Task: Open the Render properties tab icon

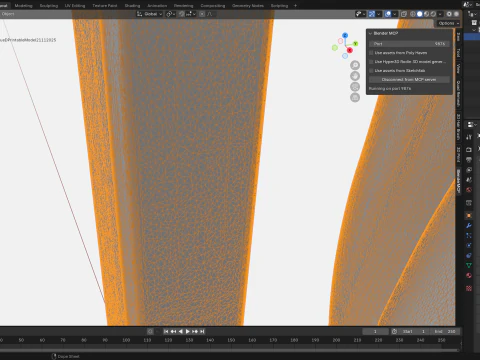Action: 469,150
